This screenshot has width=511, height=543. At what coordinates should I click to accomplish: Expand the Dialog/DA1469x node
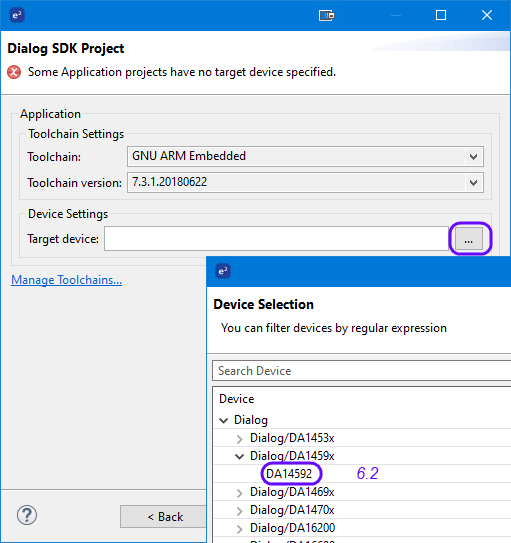click(239, 493)
